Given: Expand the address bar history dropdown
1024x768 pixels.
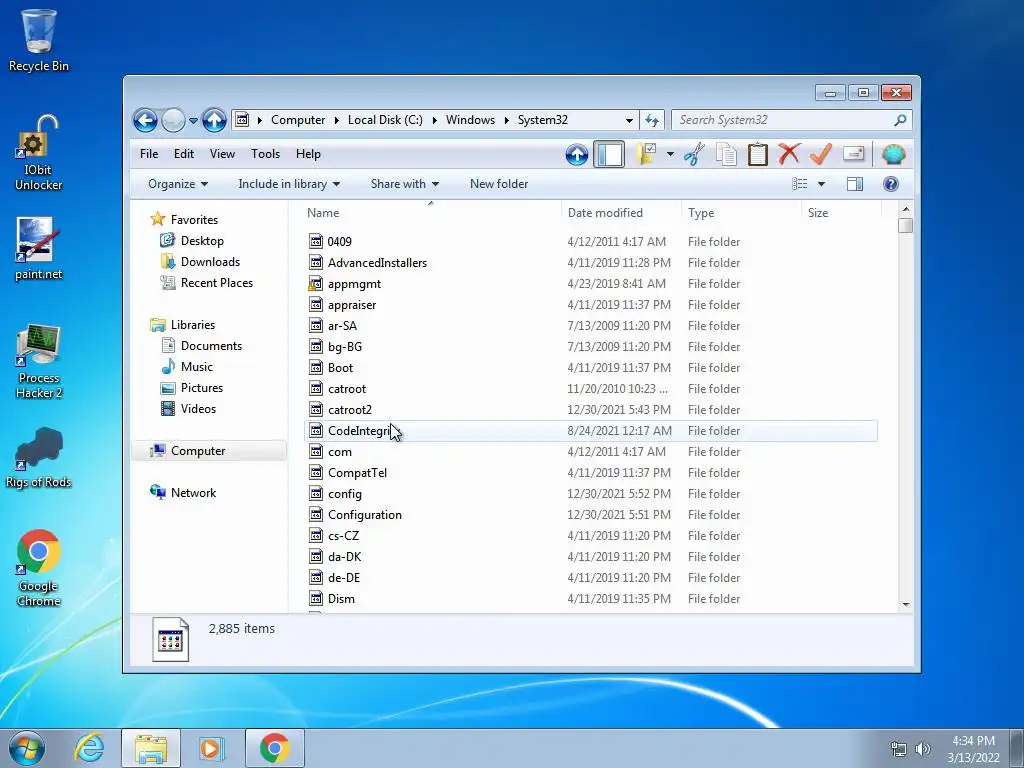Looking at the screenshot, I should coord(629,121).
